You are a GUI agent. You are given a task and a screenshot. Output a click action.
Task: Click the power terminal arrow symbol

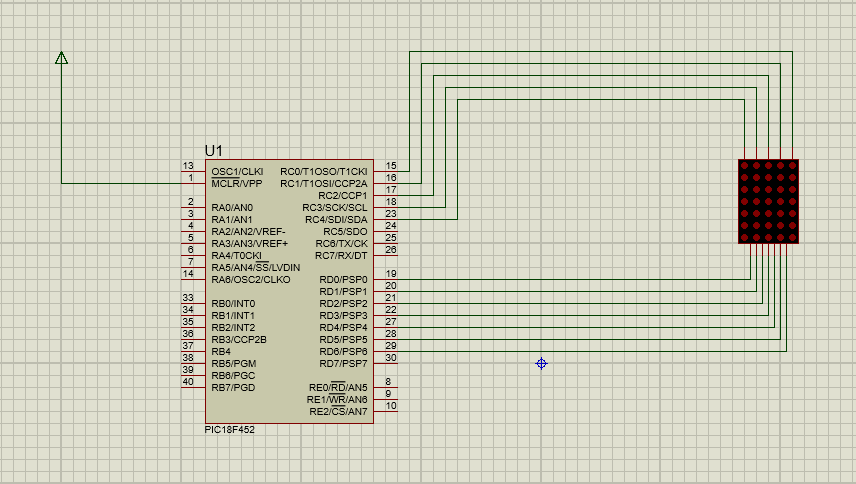coord(62,58)
